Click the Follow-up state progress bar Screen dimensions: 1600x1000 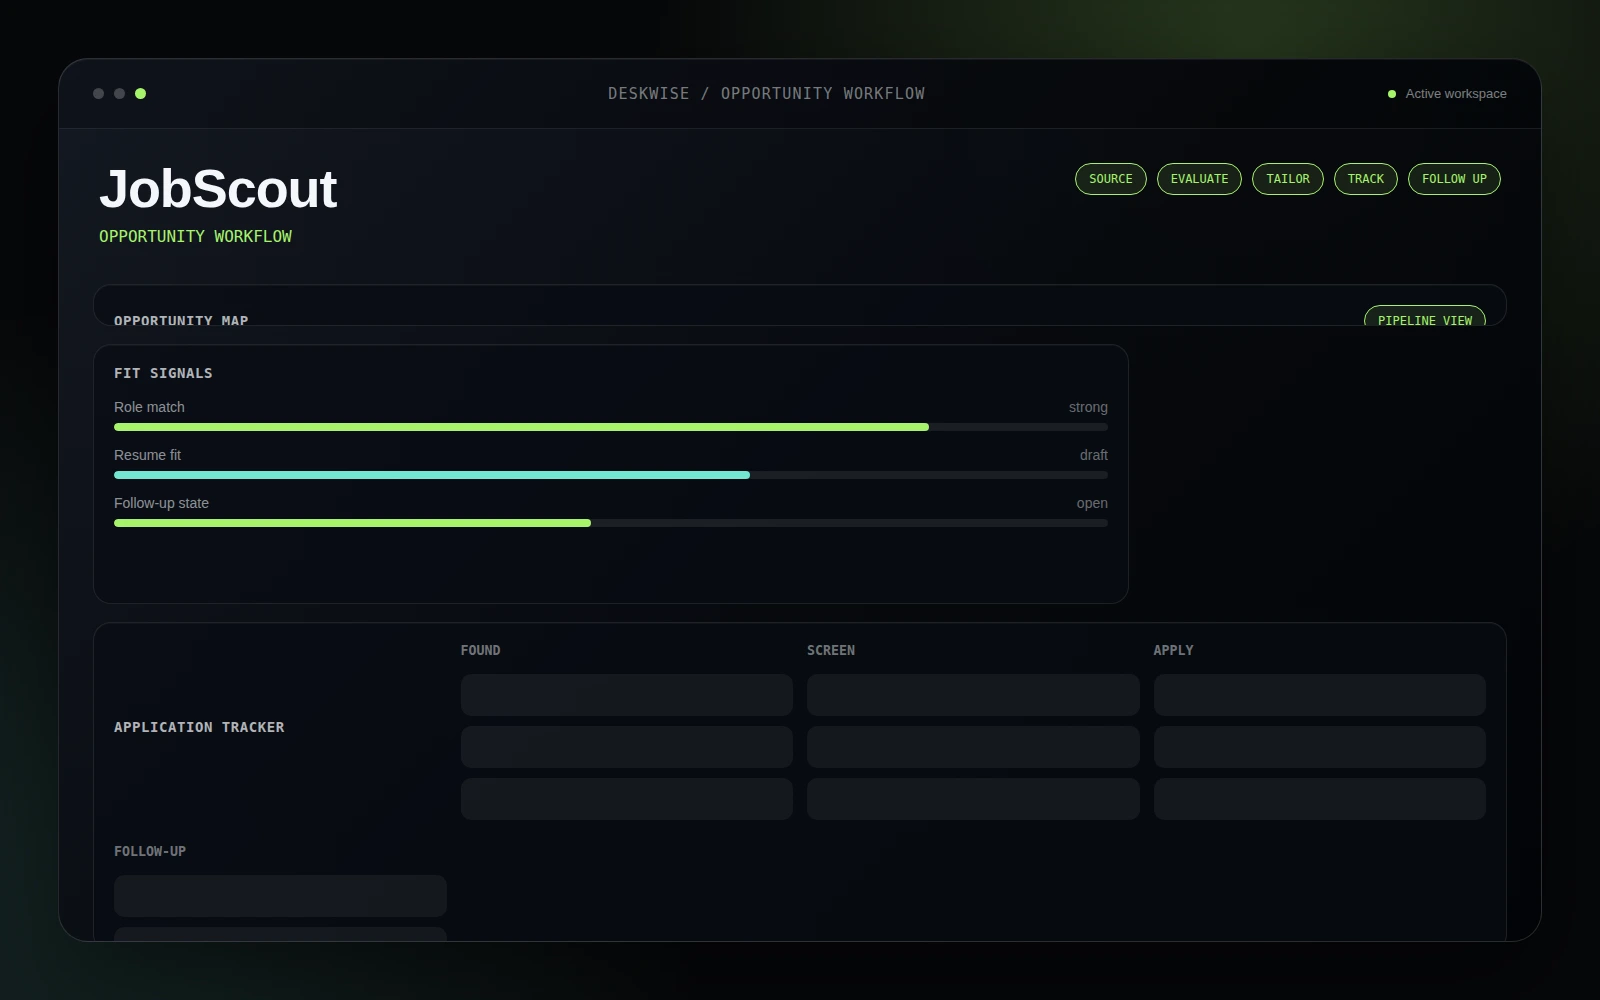tap(611, 523)
